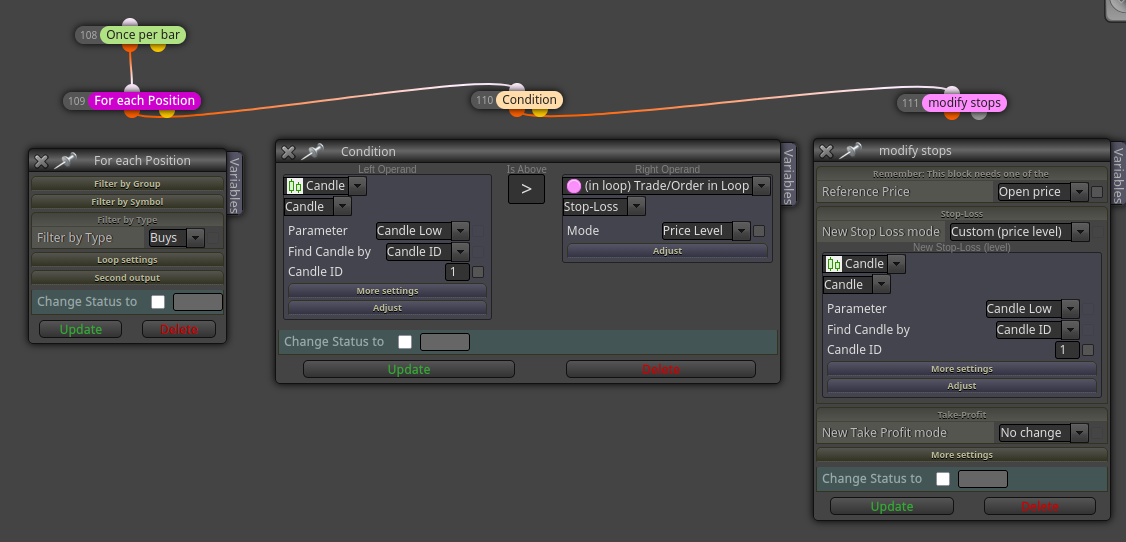Close the Condition panel
The width and height of the screenshot is (1126, 542).
tap(288, 152)
